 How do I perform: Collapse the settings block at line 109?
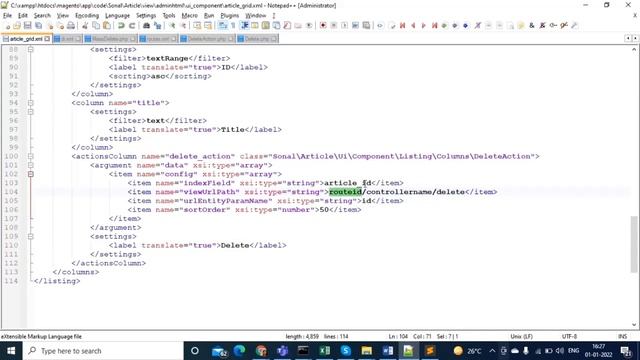click(31, 236)
